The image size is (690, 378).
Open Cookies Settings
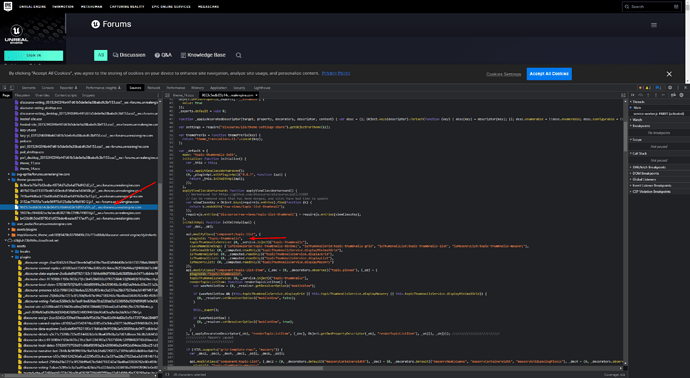pos(503,74)
